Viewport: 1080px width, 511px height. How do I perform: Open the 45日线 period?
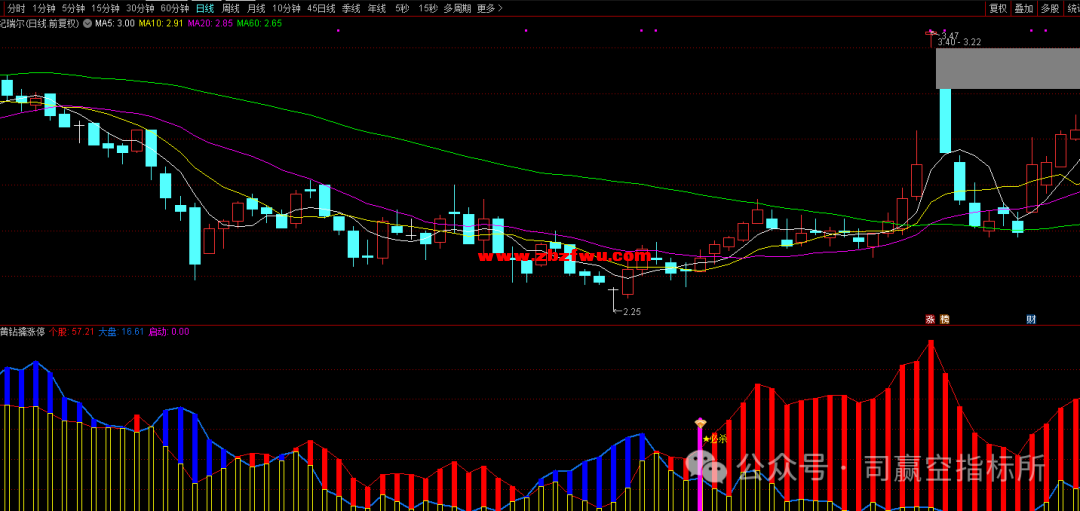click(x=321, y=9)
